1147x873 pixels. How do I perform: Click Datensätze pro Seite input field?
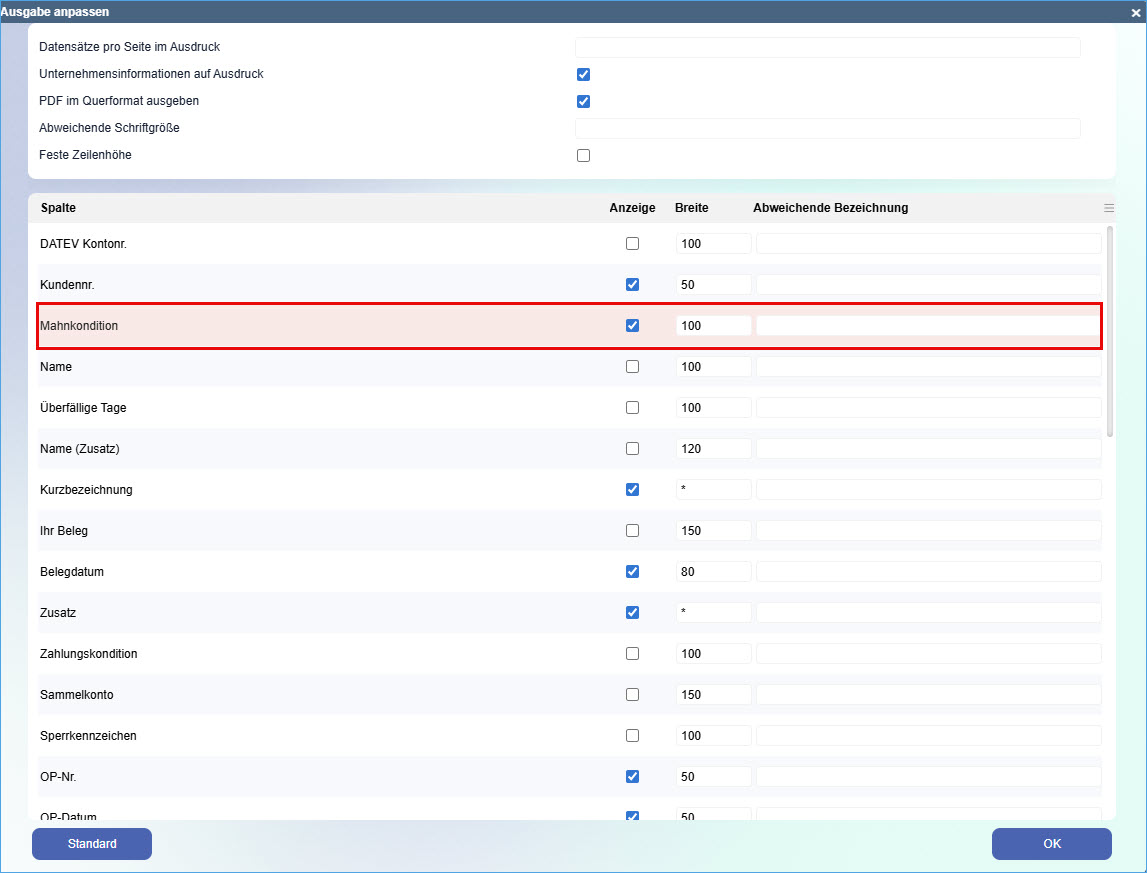pyautogui.click(x=827, y=47)
